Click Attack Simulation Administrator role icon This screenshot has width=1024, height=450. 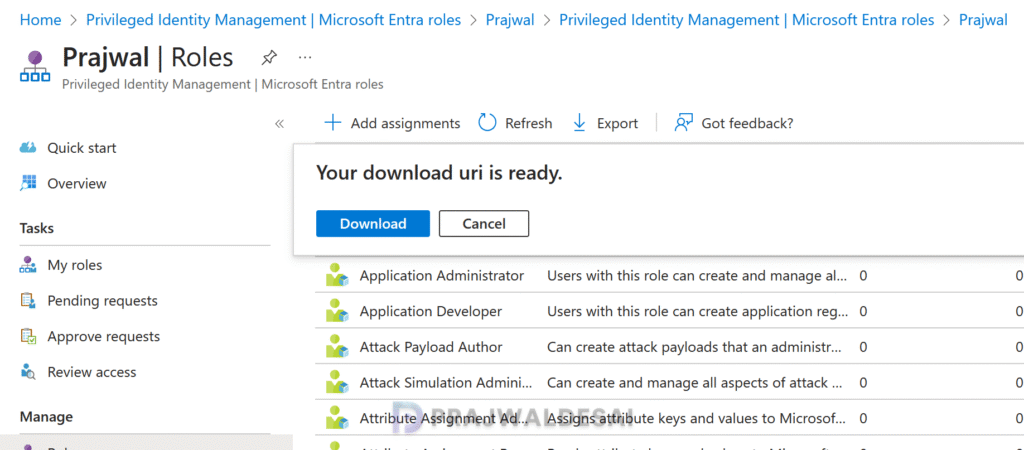[337, 382]
